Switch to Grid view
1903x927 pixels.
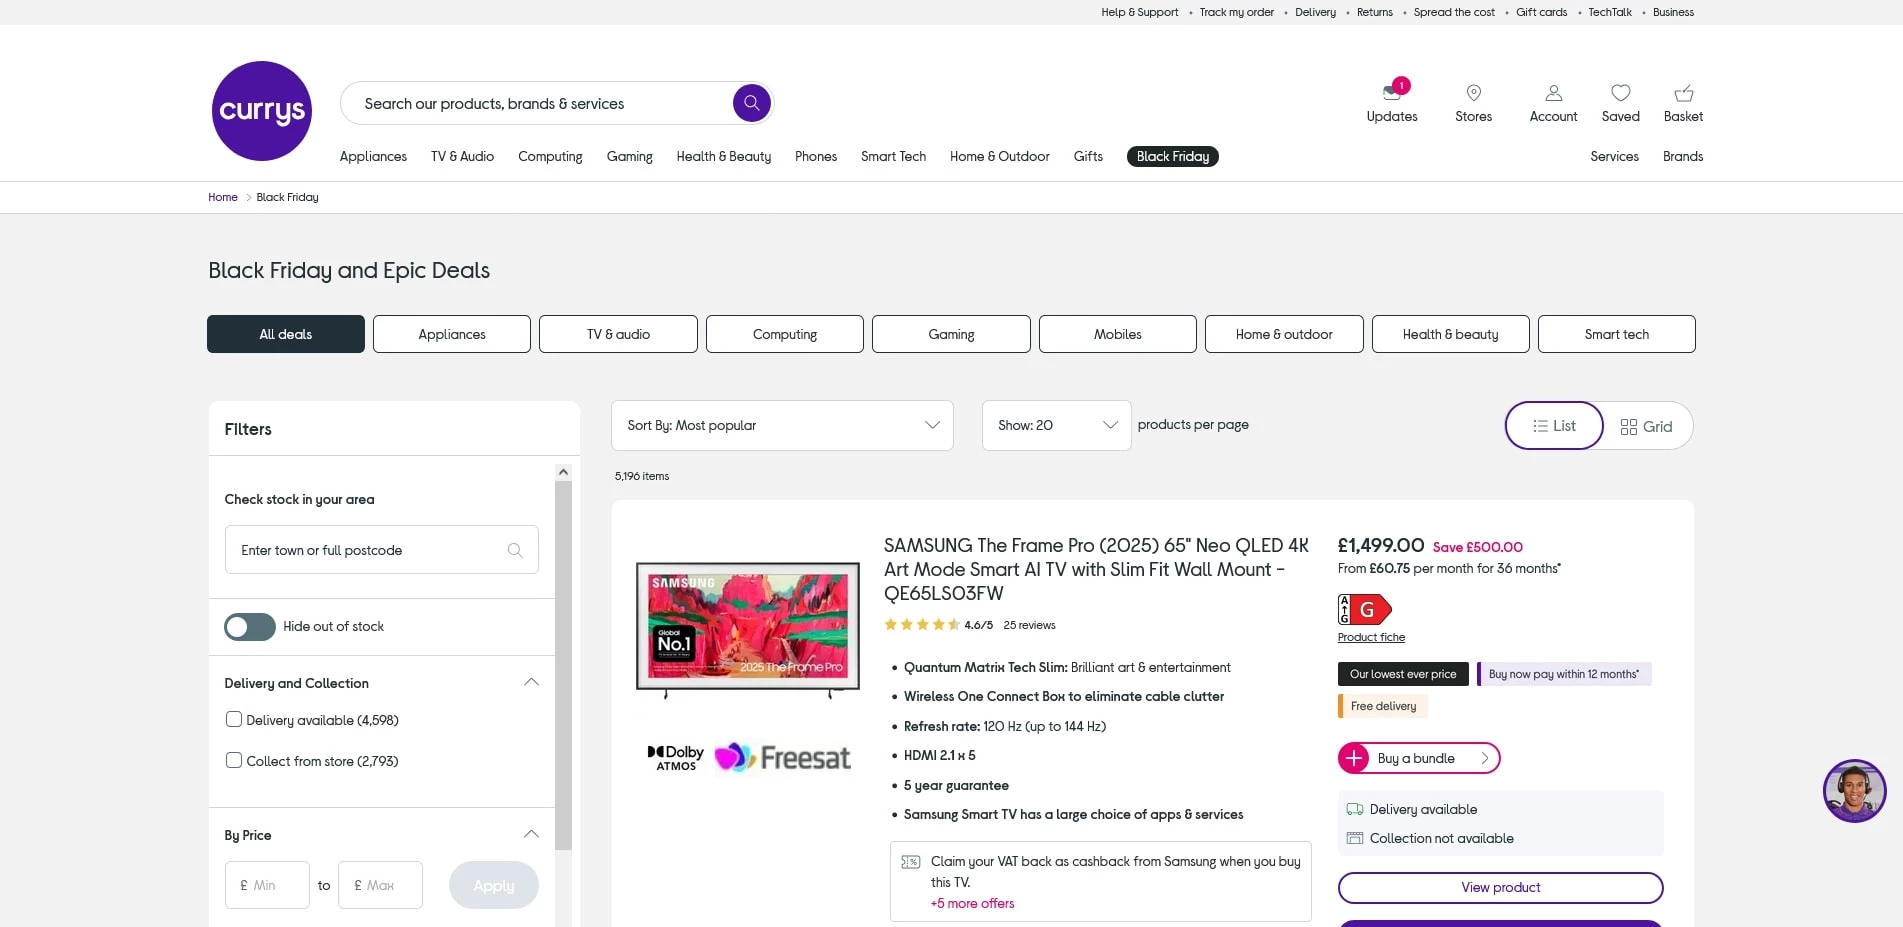coord(1646,425)
